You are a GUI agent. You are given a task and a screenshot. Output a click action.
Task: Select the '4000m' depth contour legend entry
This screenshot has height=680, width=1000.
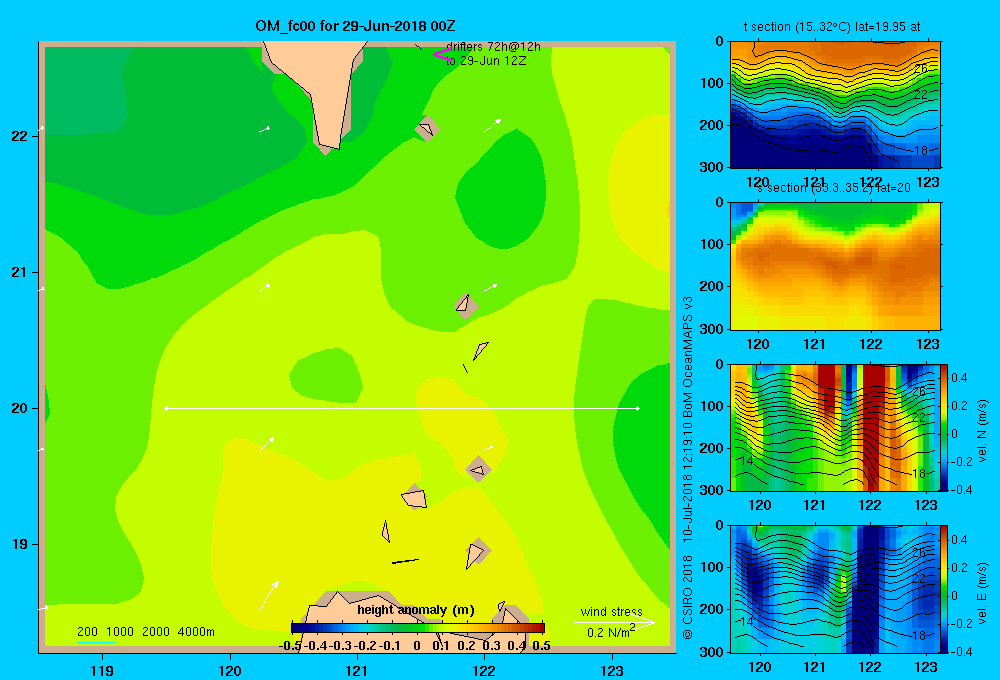coord(196,632)
